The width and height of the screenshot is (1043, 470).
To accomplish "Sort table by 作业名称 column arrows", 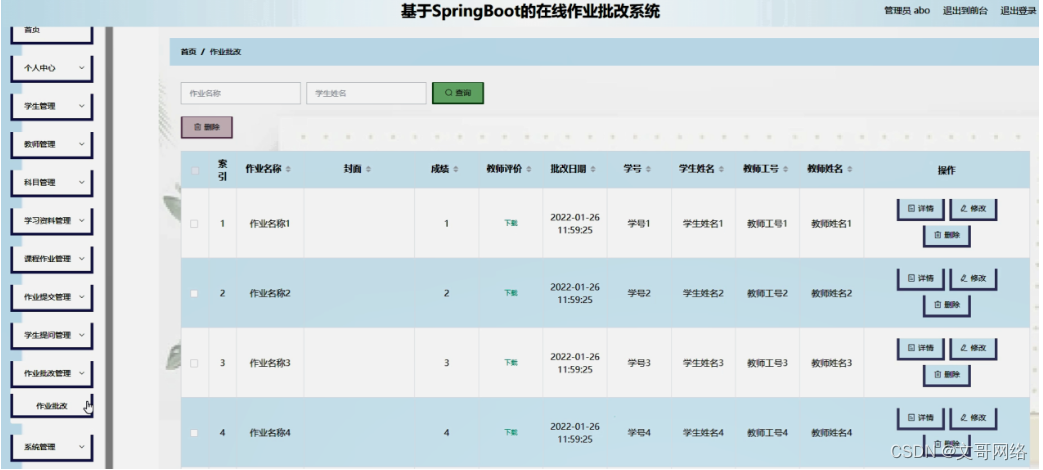I will point(288,170).
